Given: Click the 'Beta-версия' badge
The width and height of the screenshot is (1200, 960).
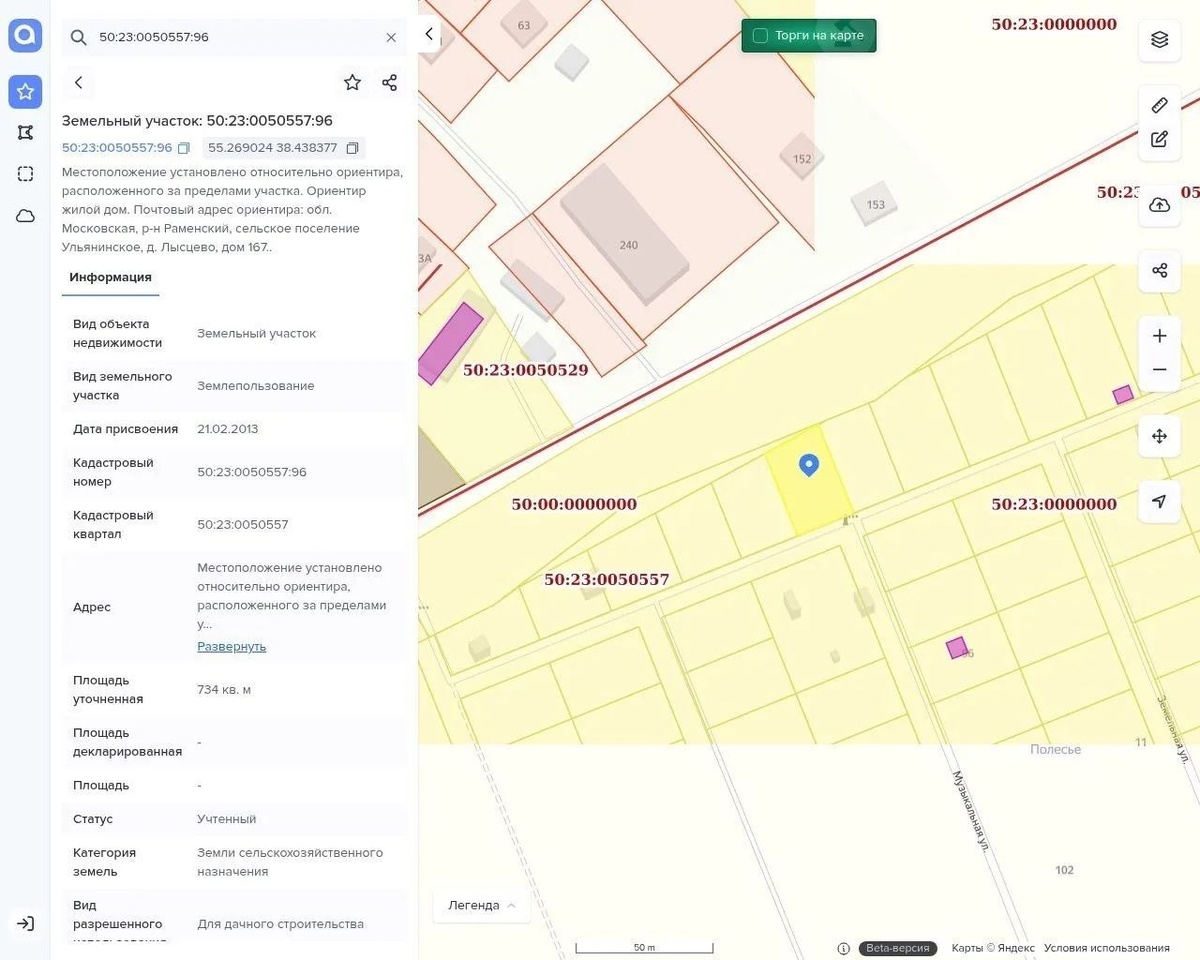Looking at the screenshot, I should click(898, 948).
